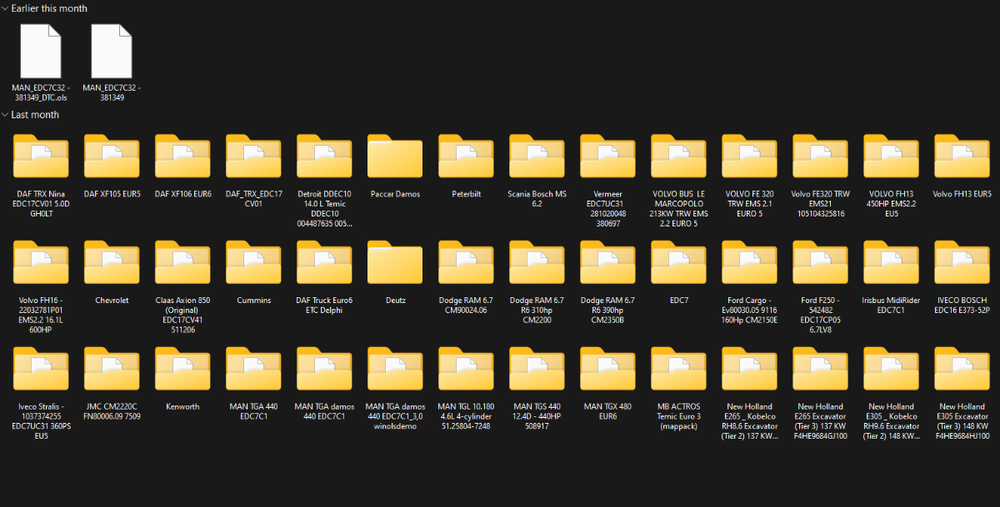Open New Holland E265 Kobelco RH8.6 folder
The height and width of the screenshot is (507, 1000).
tap(749, 369)
